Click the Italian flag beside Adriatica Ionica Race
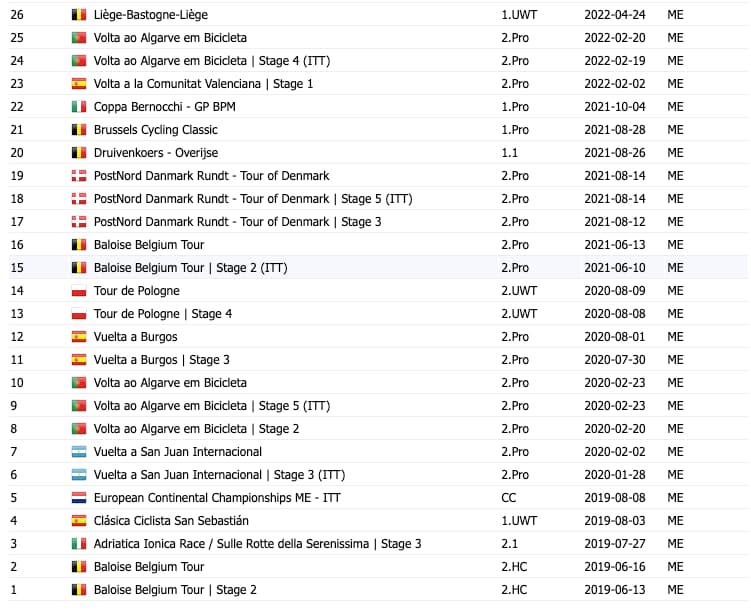 (79, 544)
